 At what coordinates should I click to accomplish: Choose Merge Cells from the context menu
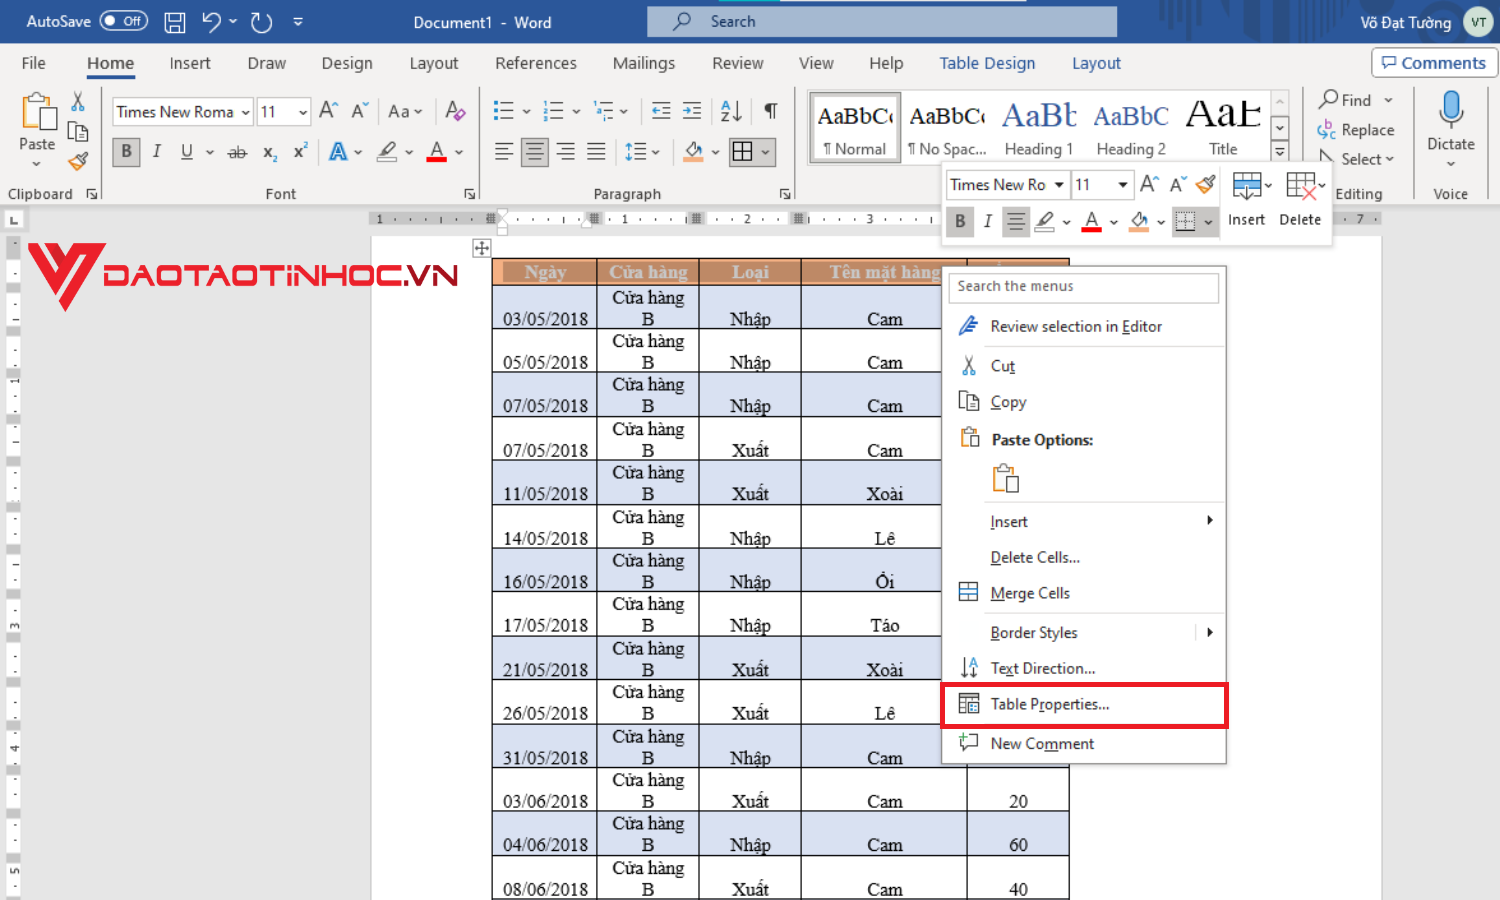click(x=1029, y=592)
